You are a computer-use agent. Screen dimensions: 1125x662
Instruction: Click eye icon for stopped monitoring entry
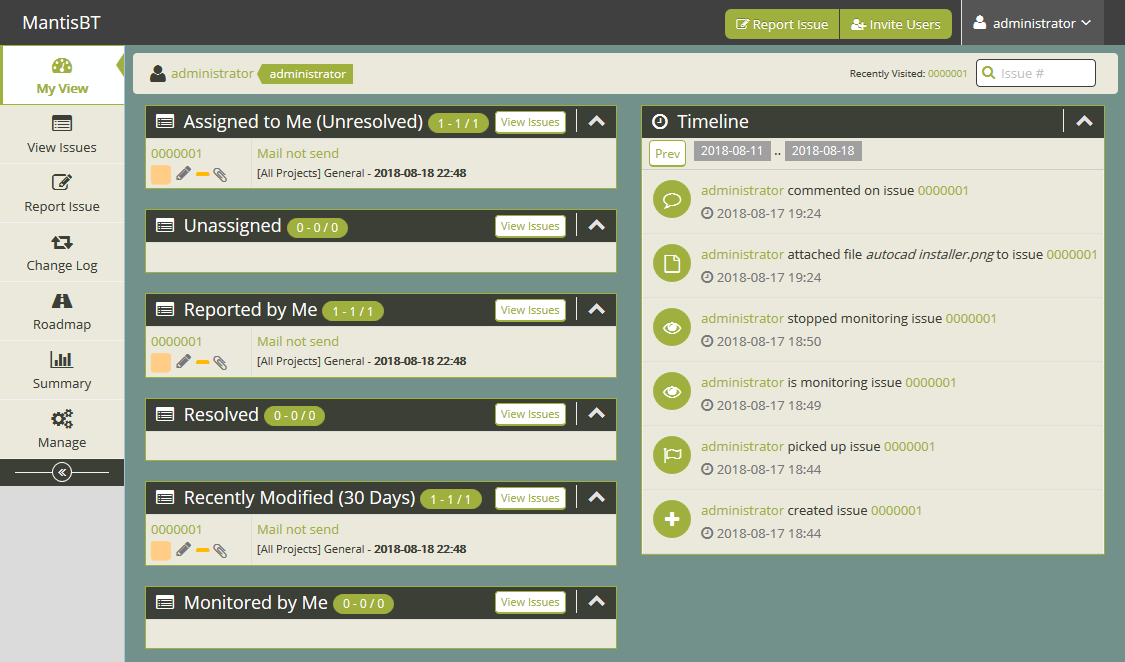pyautogui.click(x=672, y=327)
